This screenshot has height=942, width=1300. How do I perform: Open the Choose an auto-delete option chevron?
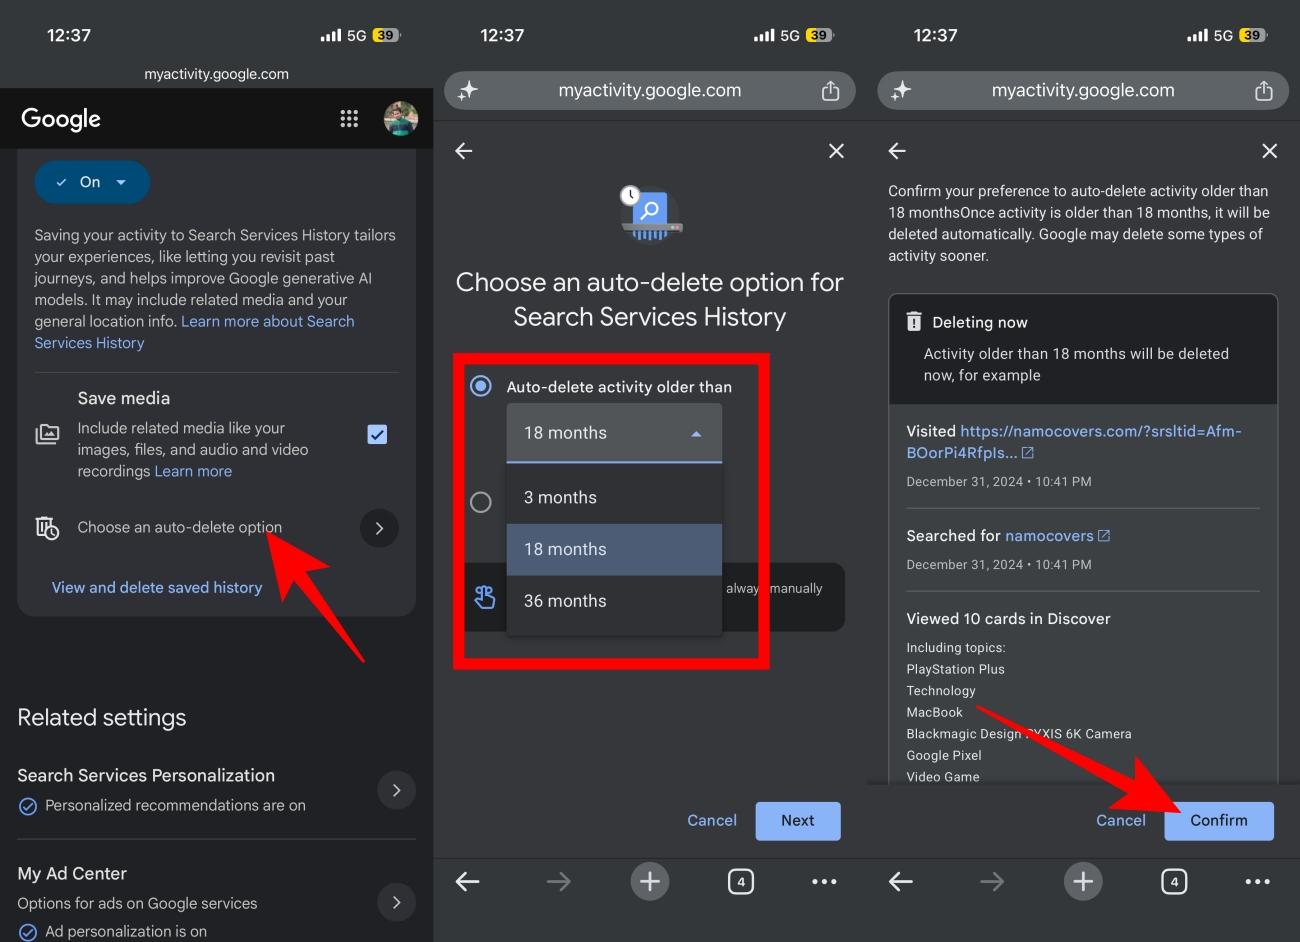click(x=379, y=528)
